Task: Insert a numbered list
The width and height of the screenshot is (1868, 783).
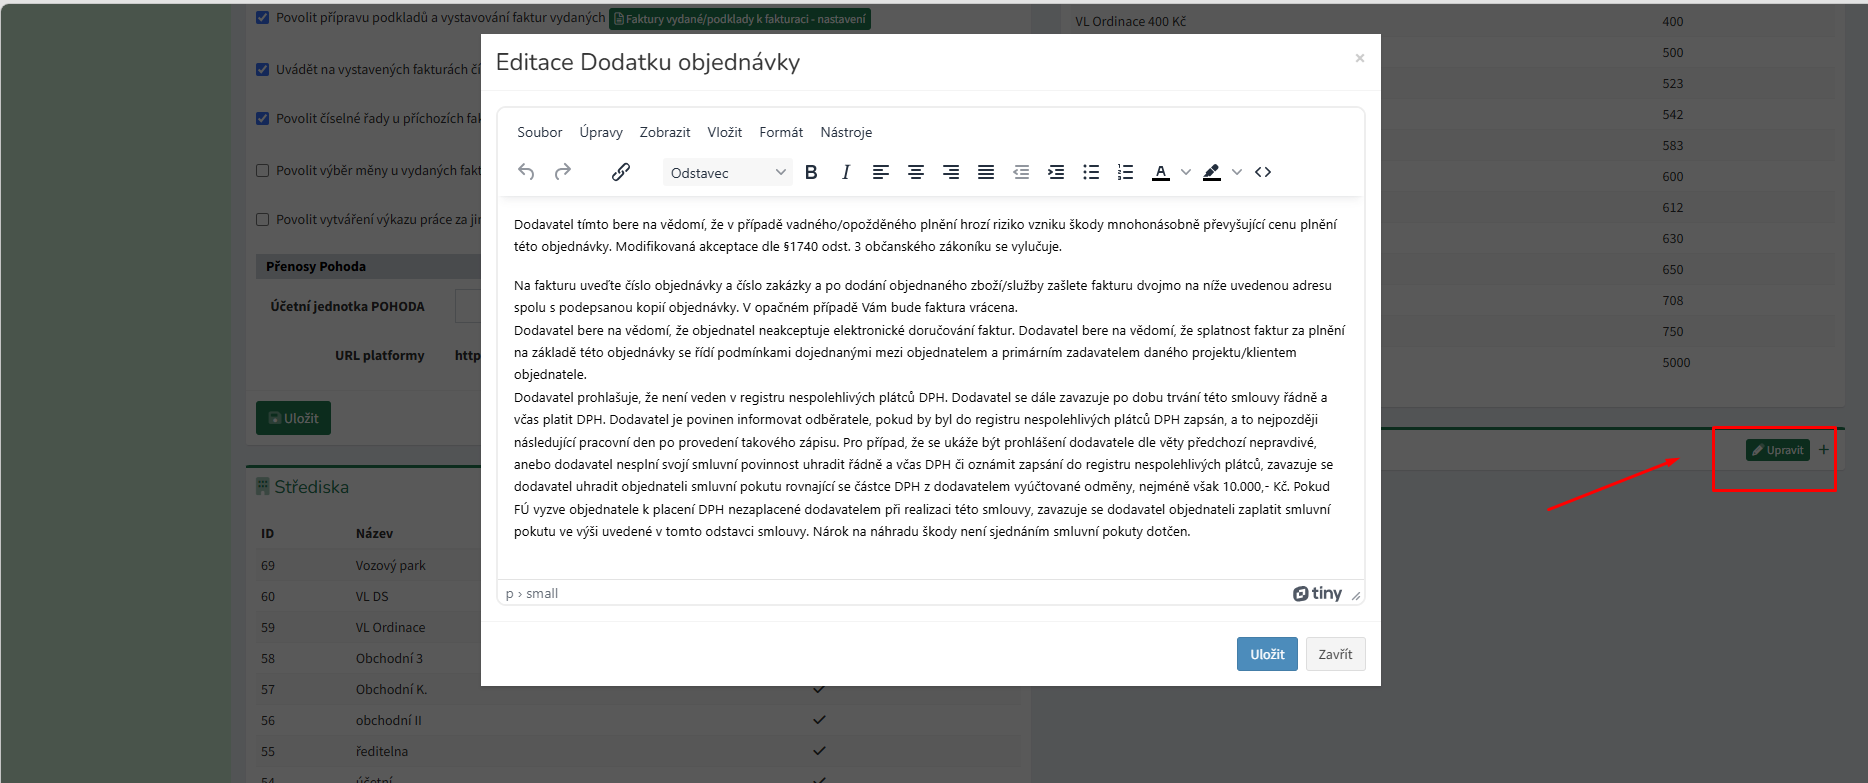Action: [x=1125, y=172]
